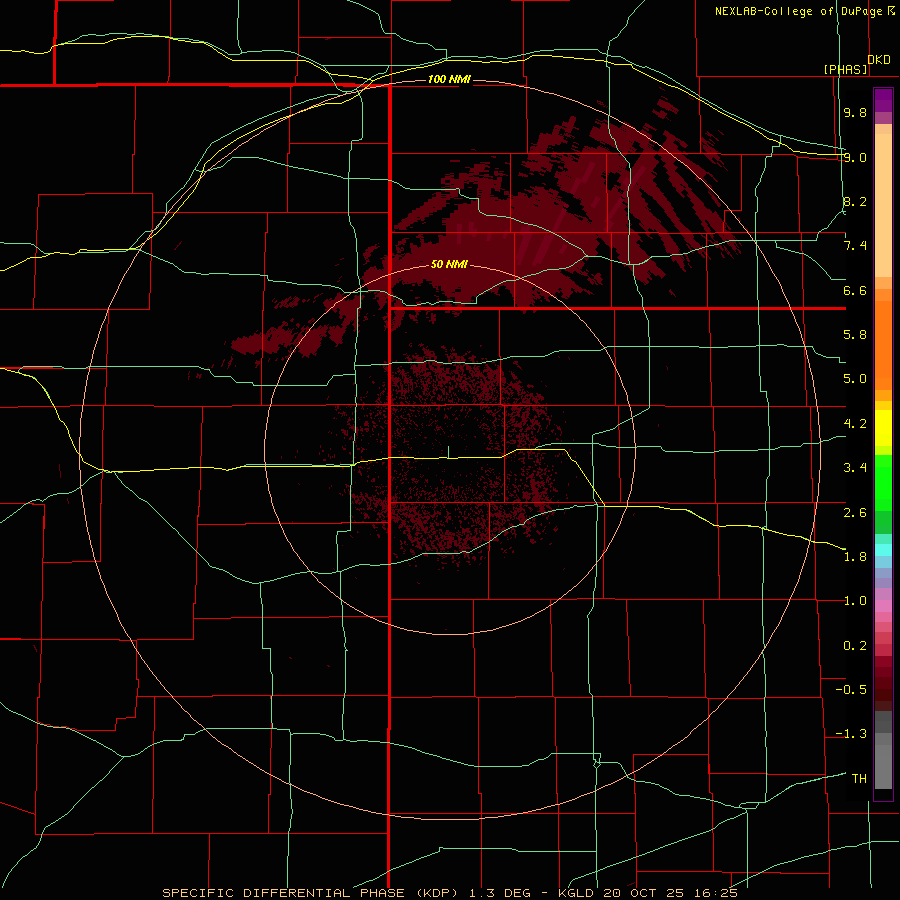This screenshot has height=900, width=900.
Task: Click the DKD product label
Action: coord(879,60)
